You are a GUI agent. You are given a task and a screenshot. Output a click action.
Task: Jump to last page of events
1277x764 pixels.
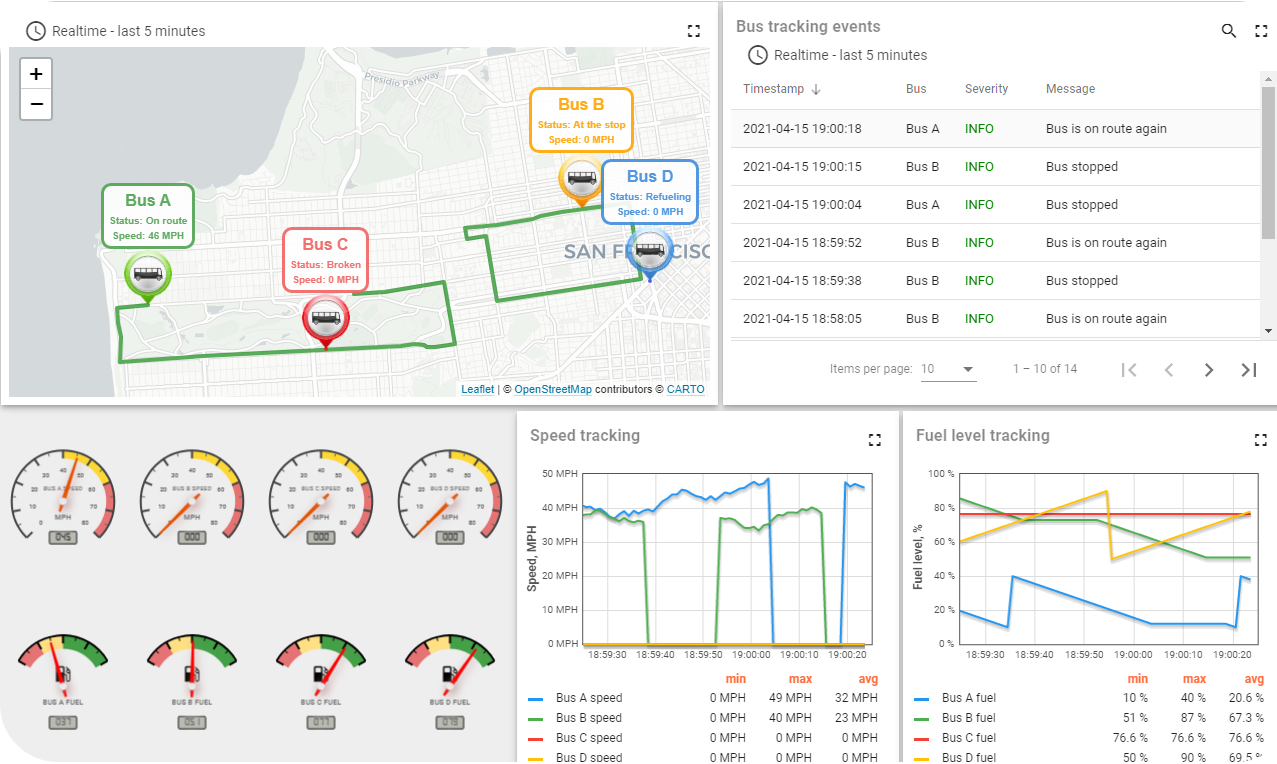click(1249, 370)
